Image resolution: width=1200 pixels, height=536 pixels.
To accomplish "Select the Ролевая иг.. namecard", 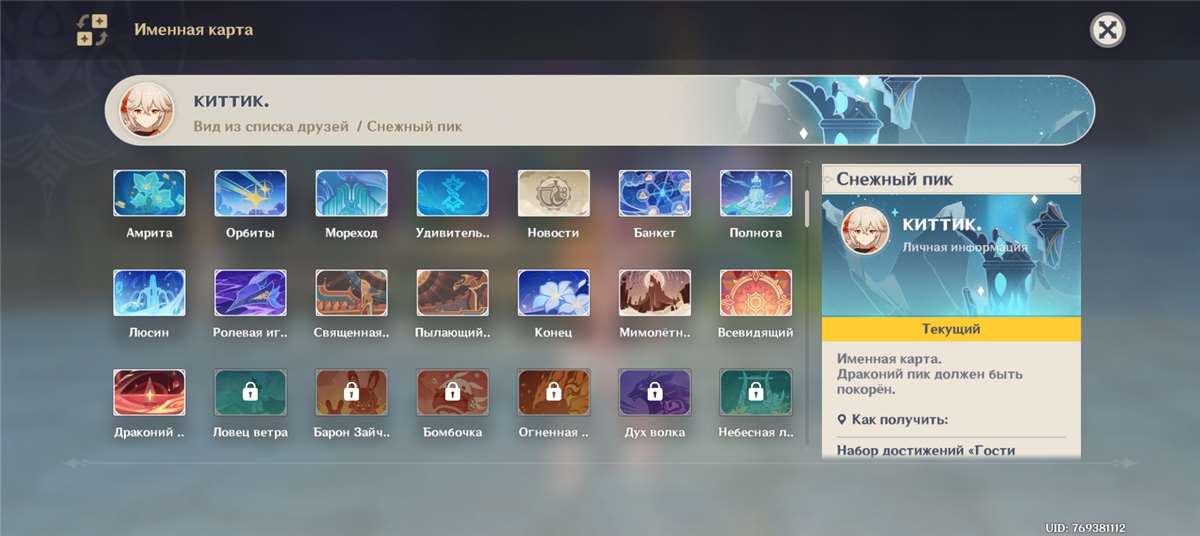I will (x=250, y=293).
